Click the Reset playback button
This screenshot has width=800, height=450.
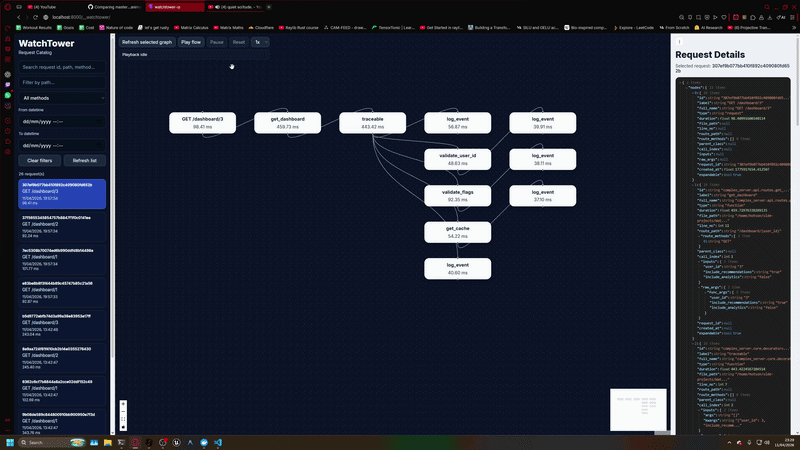coord(239,42)
